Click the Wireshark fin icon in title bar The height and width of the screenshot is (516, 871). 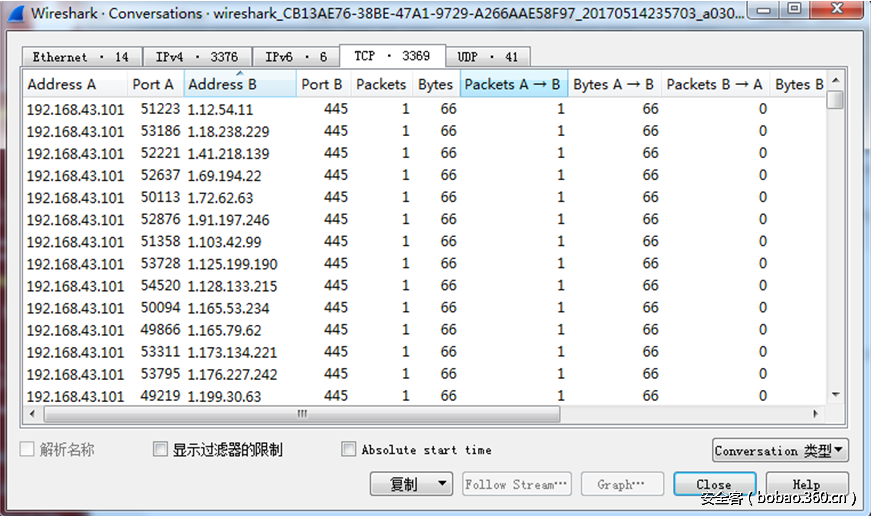(16, 13)
